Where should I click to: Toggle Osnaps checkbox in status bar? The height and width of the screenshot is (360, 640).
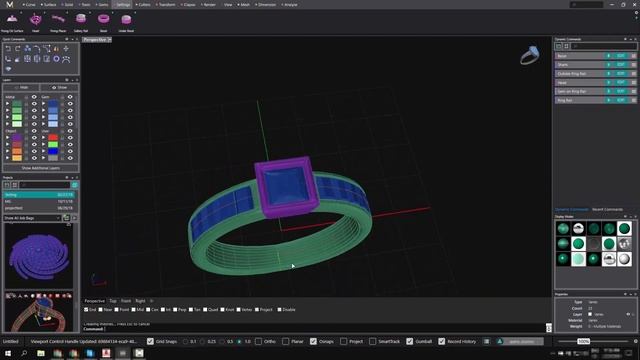click(313, 341)
